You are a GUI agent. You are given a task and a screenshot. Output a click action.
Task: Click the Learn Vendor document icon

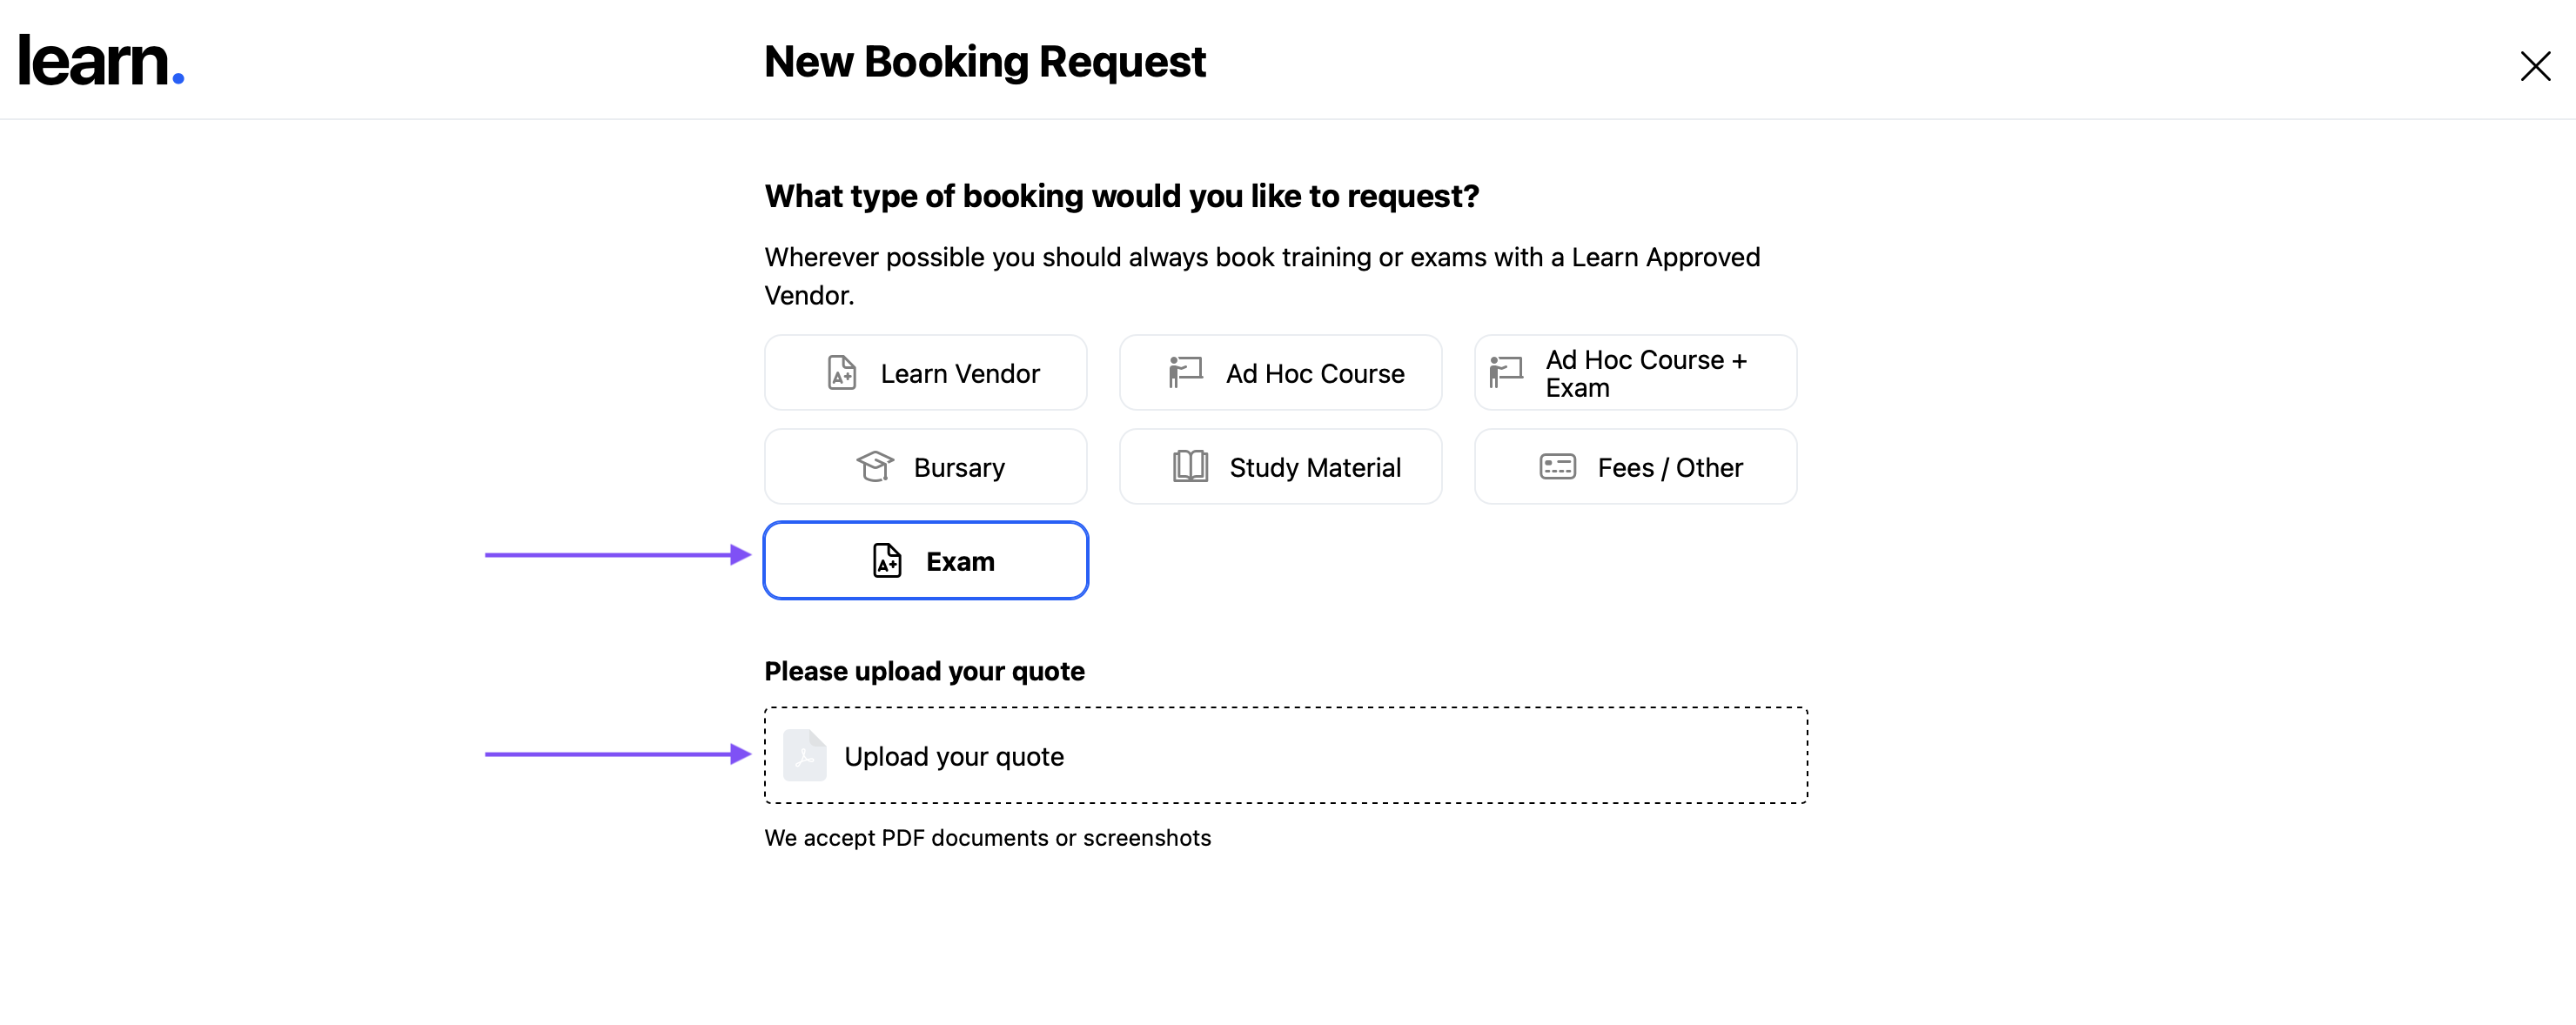(x=841, y=373)
